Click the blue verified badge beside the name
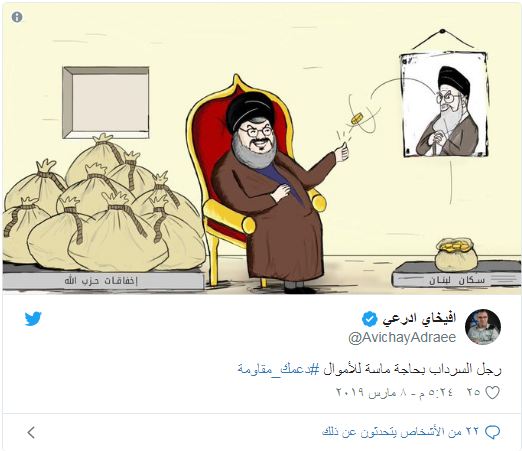522x451 pixels. click(370, 319)
